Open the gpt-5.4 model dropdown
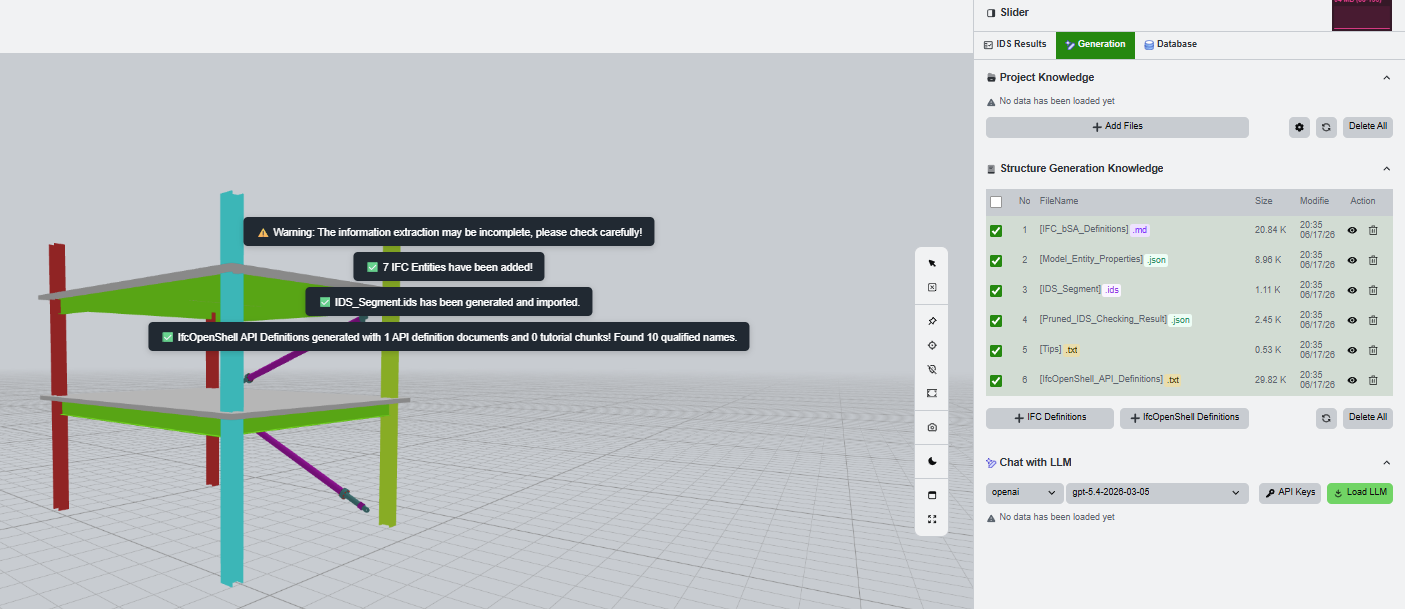 pos(1158,493)
